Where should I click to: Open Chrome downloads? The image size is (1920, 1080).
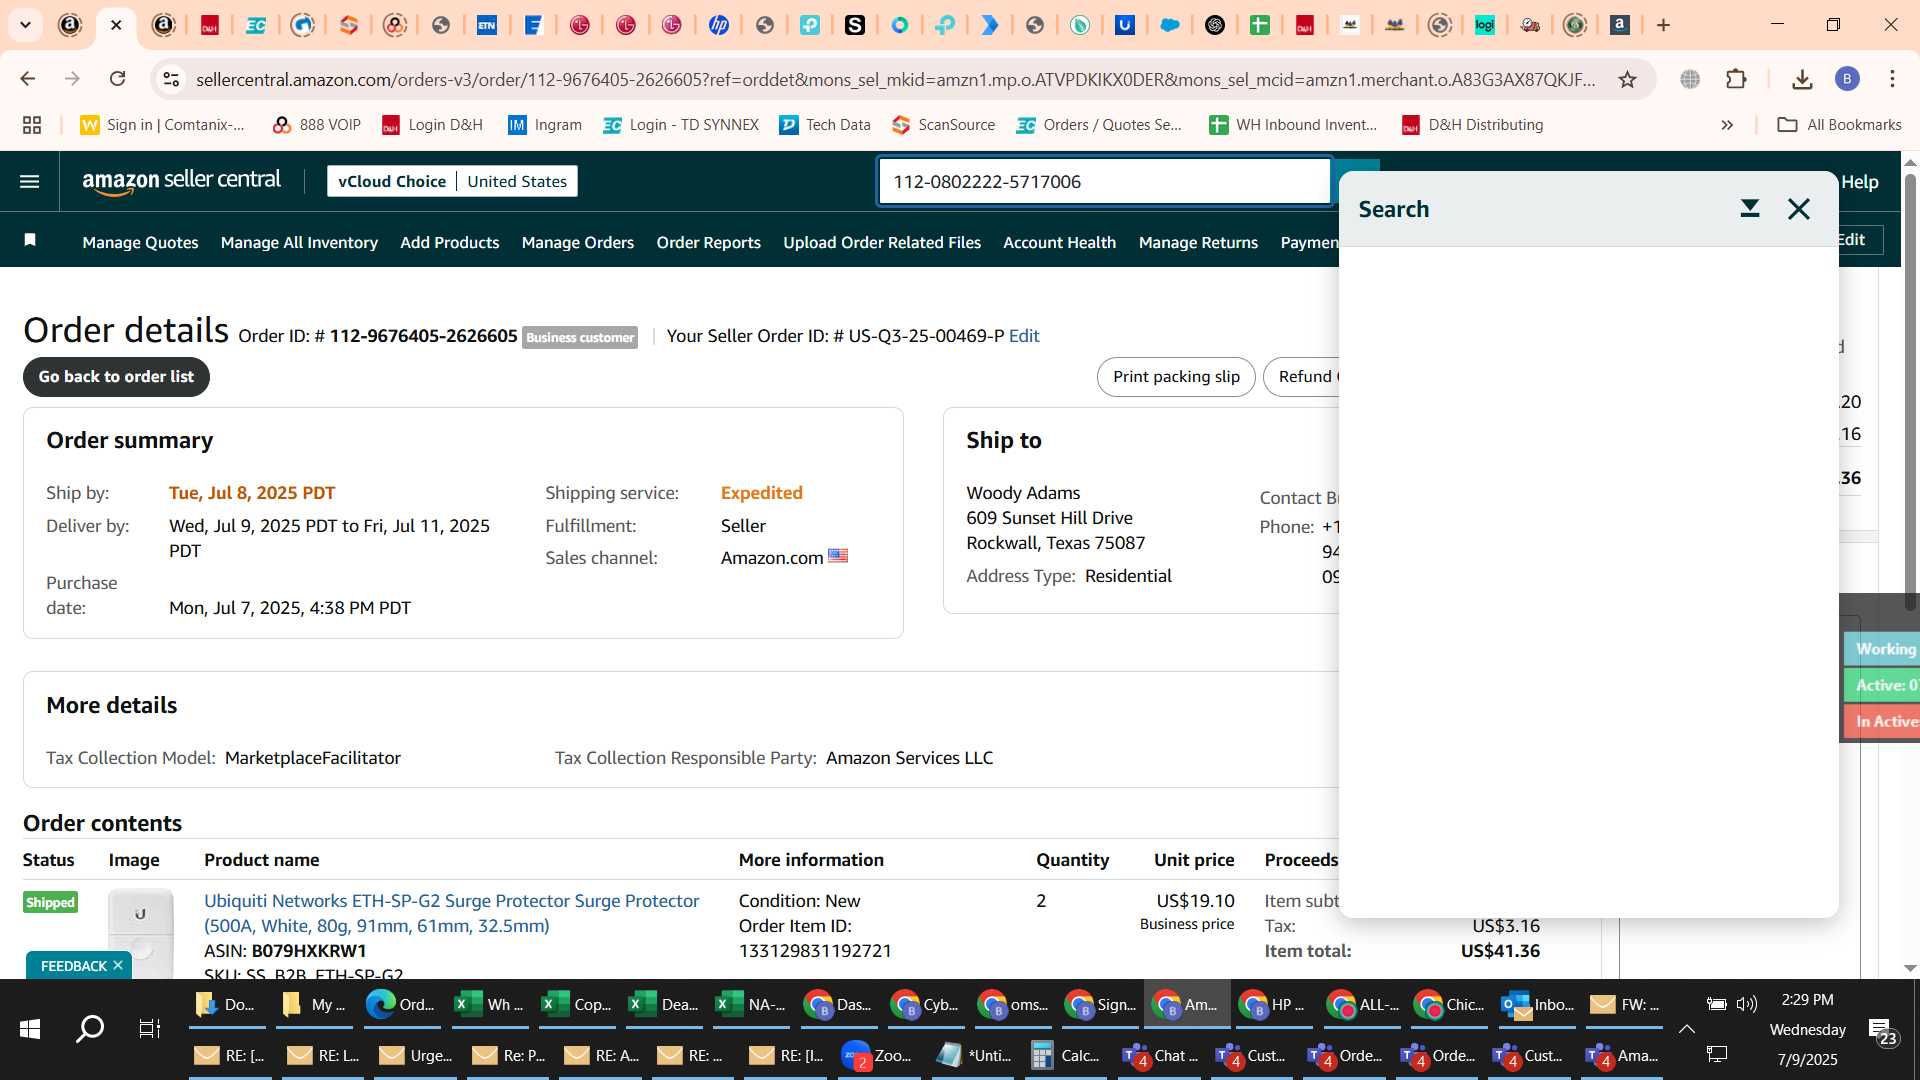click(x=1802, y=79)
